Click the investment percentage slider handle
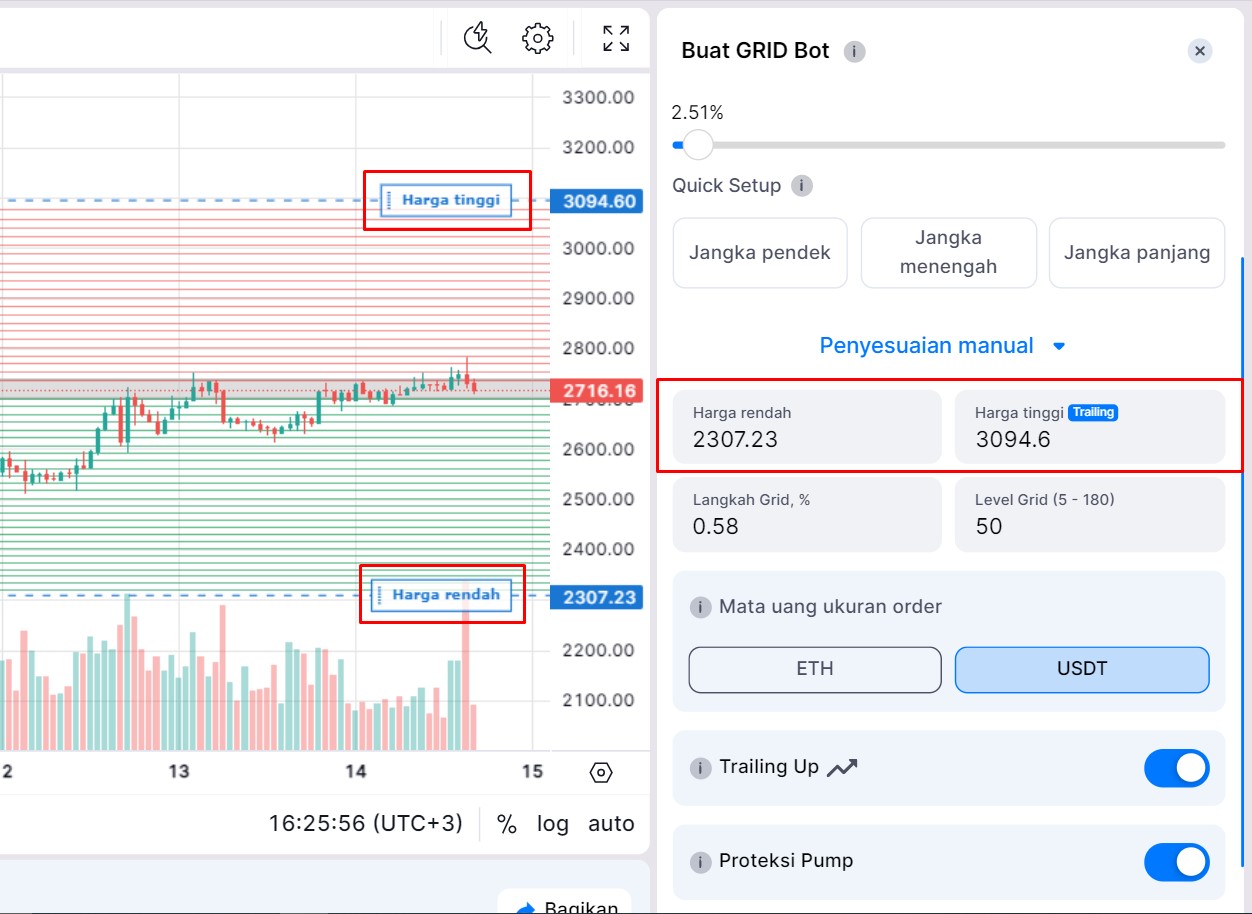 pos(697,145)
